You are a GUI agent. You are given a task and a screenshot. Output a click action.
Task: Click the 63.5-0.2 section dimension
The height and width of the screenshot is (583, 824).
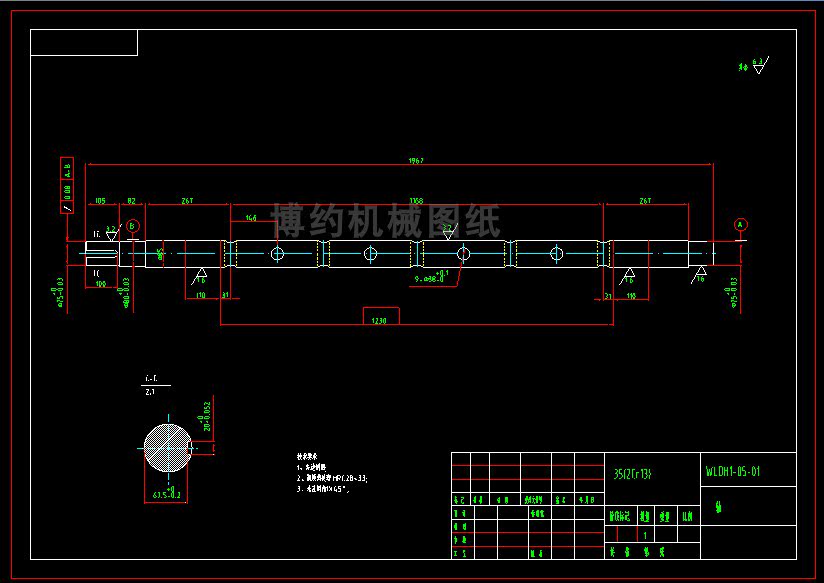point(166,493)
